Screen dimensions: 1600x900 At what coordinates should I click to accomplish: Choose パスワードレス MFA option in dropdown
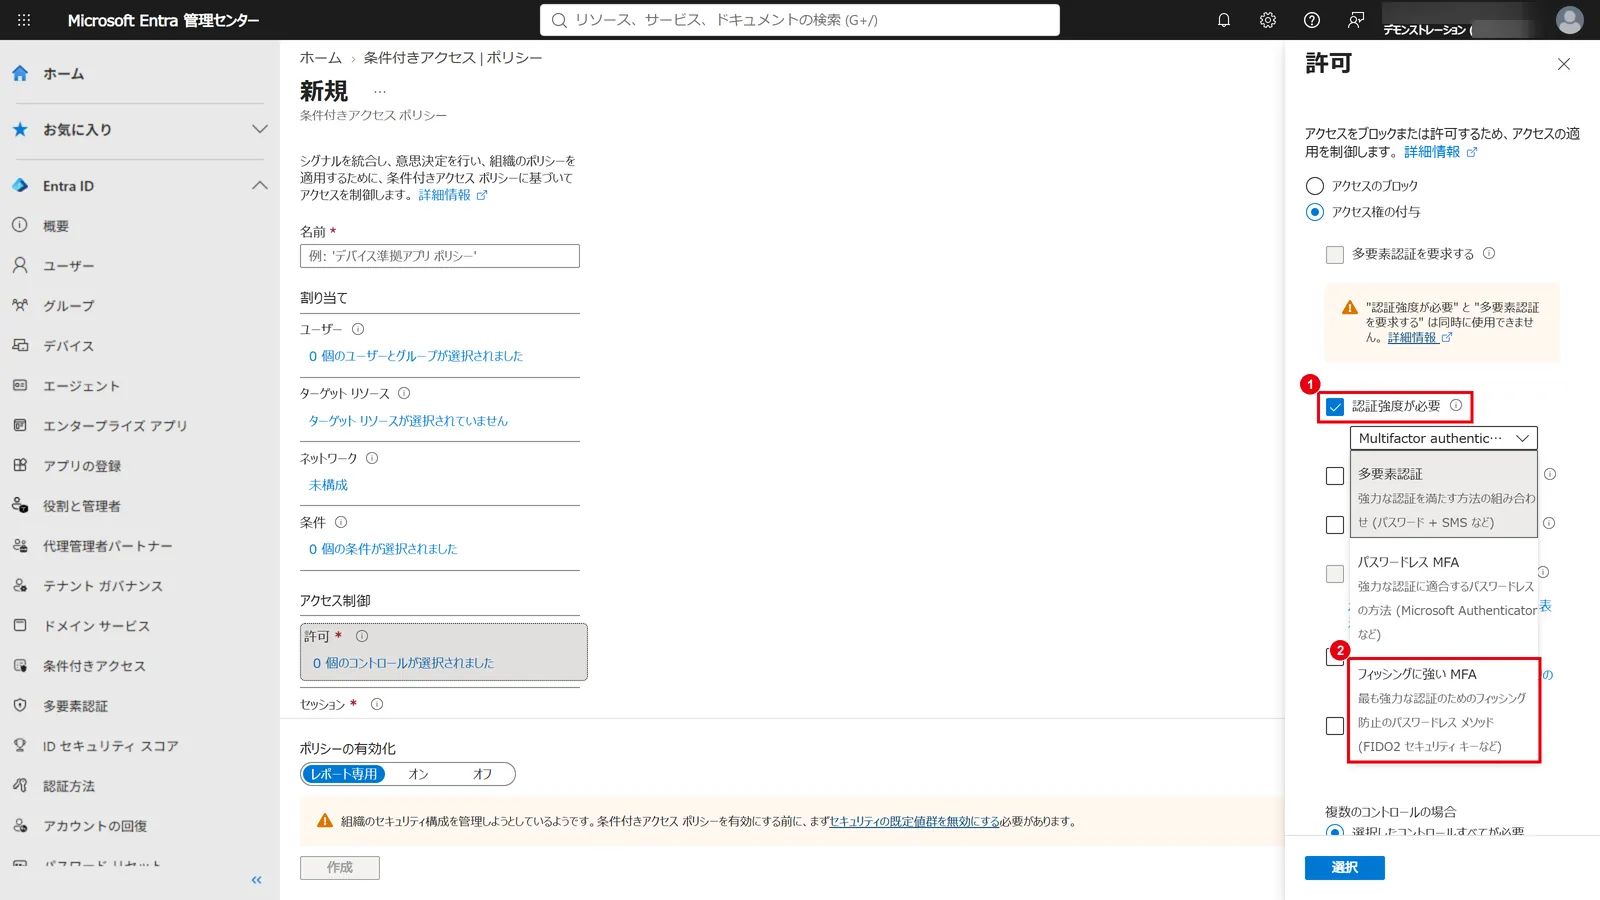click(x=1444, y=598)
